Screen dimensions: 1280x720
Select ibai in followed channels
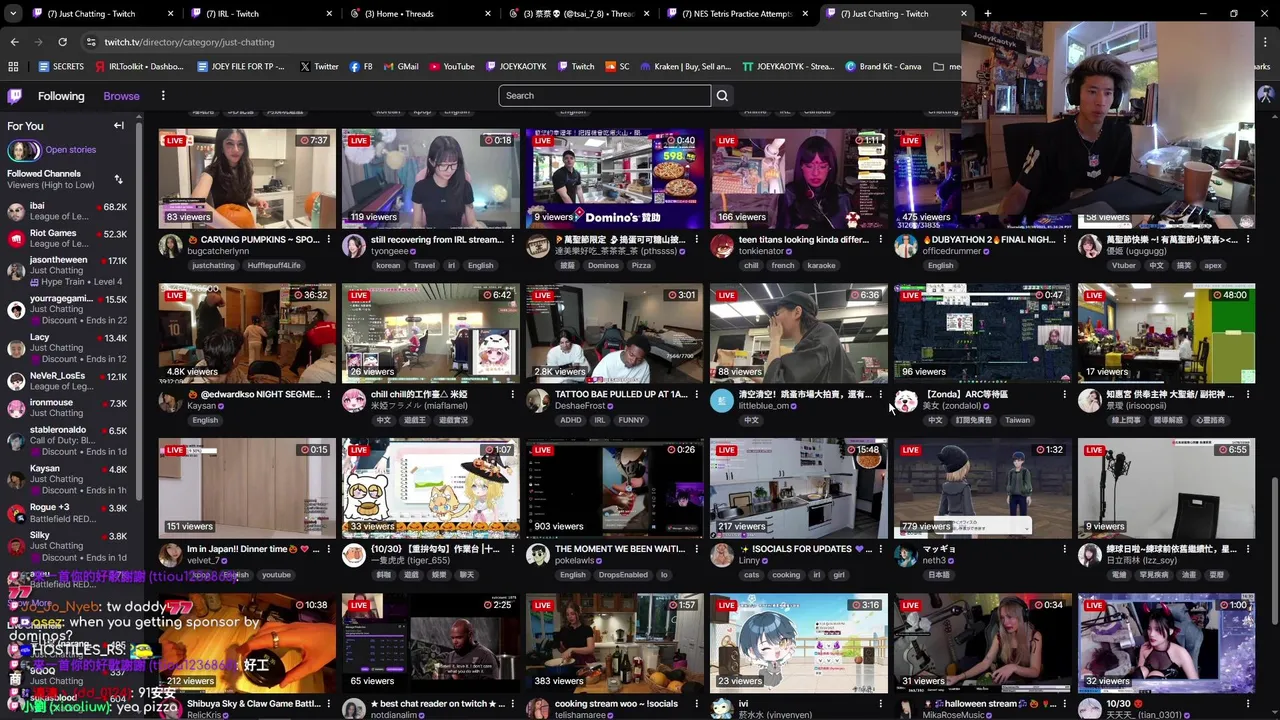click(x=67, y=211)
